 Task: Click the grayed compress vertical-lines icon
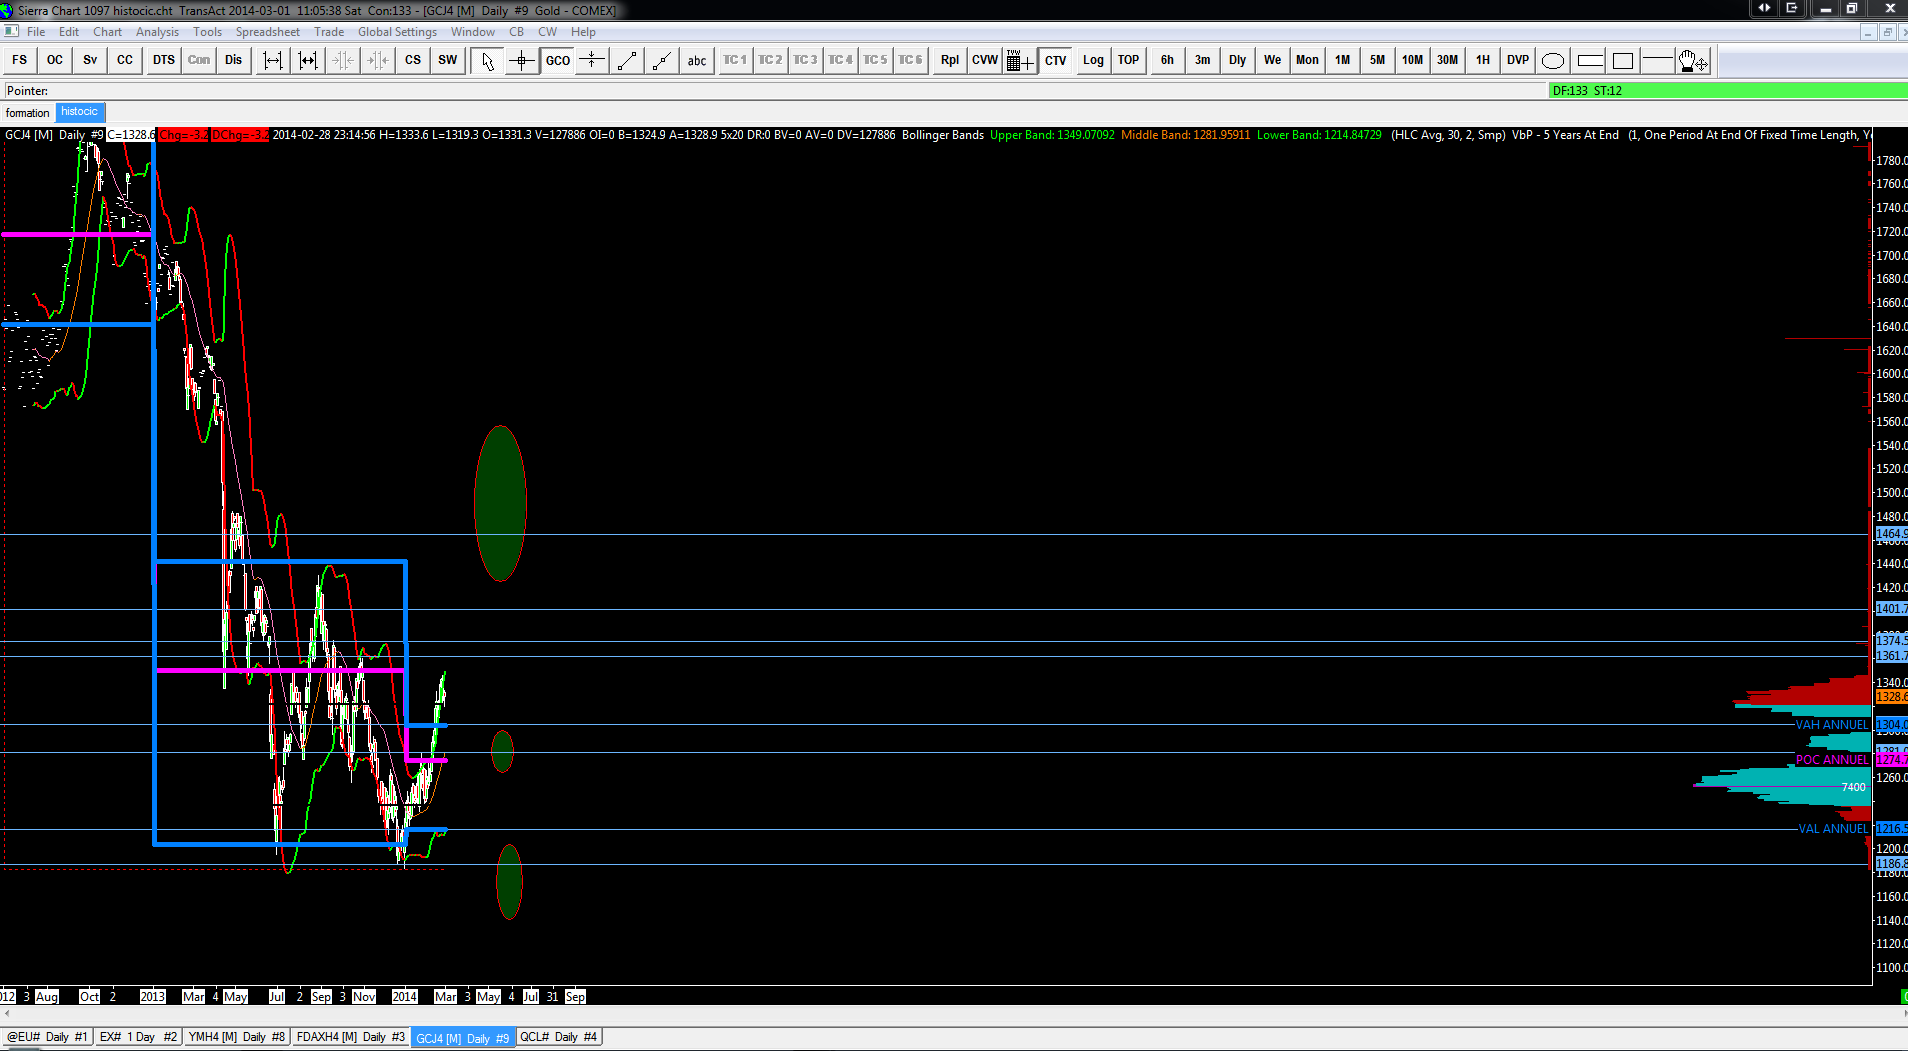pos(377,60)
